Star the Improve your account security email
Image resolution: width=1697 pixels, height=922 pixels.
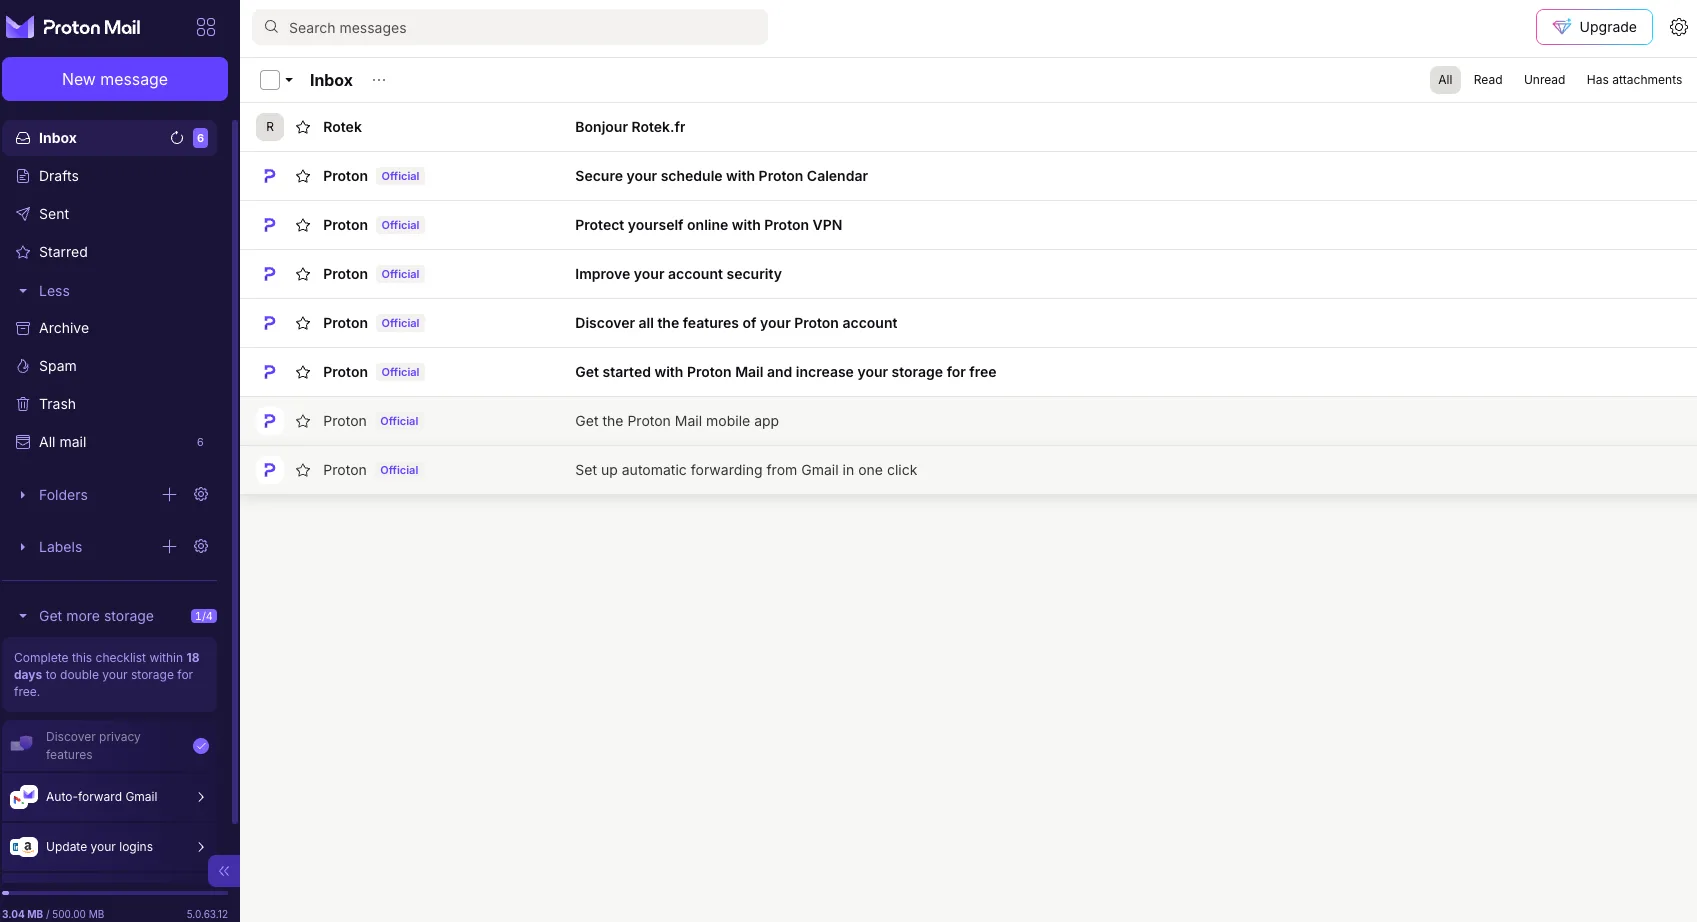pos(303,274)
